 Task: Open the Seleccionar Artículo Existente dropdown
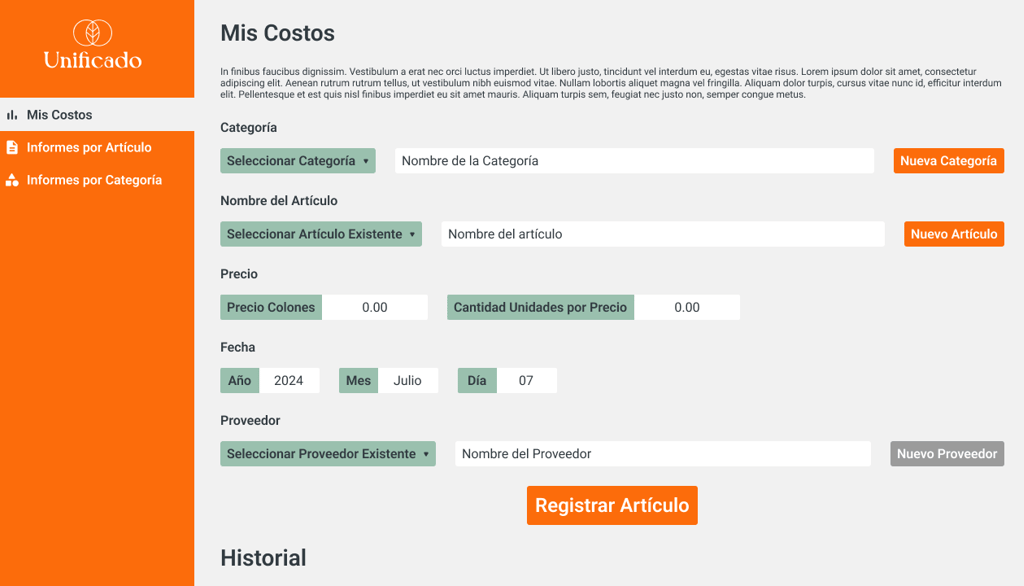pos(321,234)
